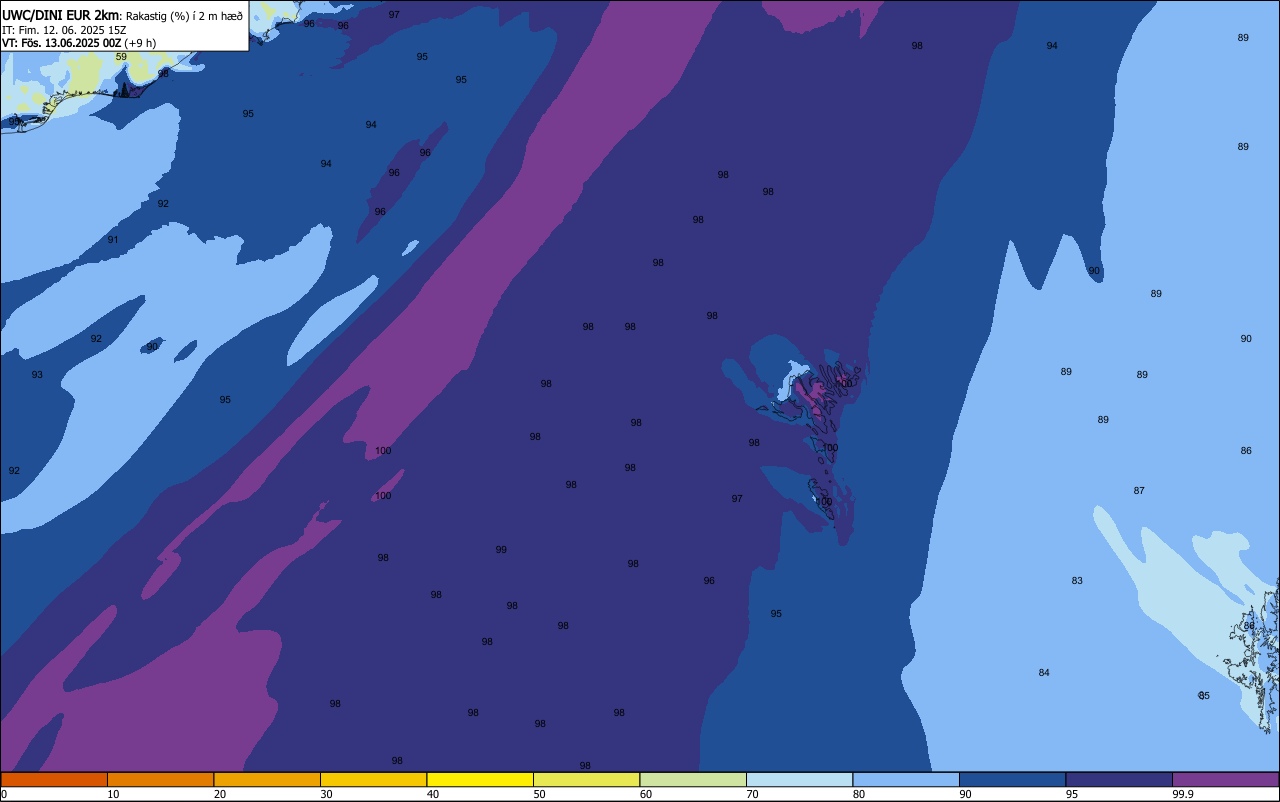Click the map value 59 over land
This screenshot has width=1280, height=802.
121,57
